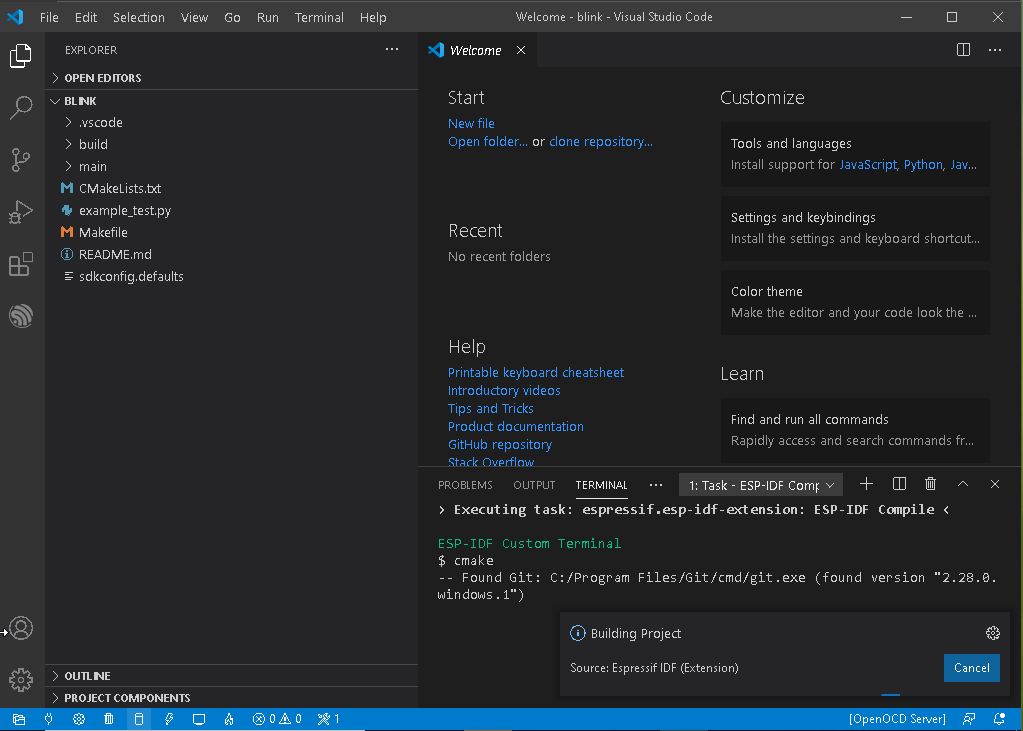Open the Espressif ESP-IDF explorer icon
This screenshot has height=731, width=1023.
point(21,317)
